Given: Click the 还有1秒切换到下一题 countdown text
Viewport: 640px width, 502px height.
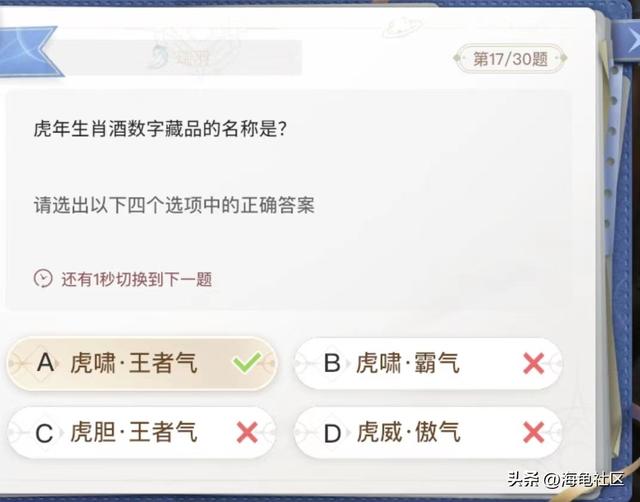Looking at the screenshot, I should point(136,279).
